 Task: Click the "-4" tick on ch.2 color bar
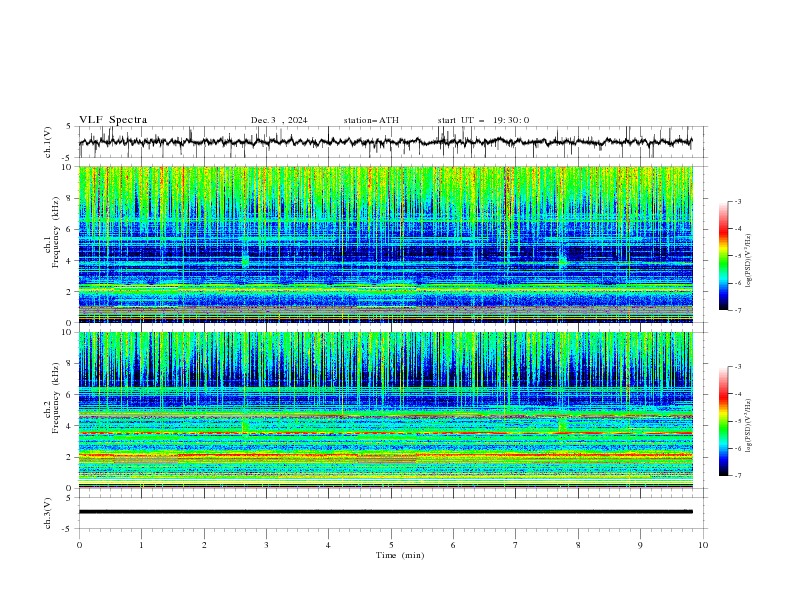pyautogui.click(x=737, y=394)
